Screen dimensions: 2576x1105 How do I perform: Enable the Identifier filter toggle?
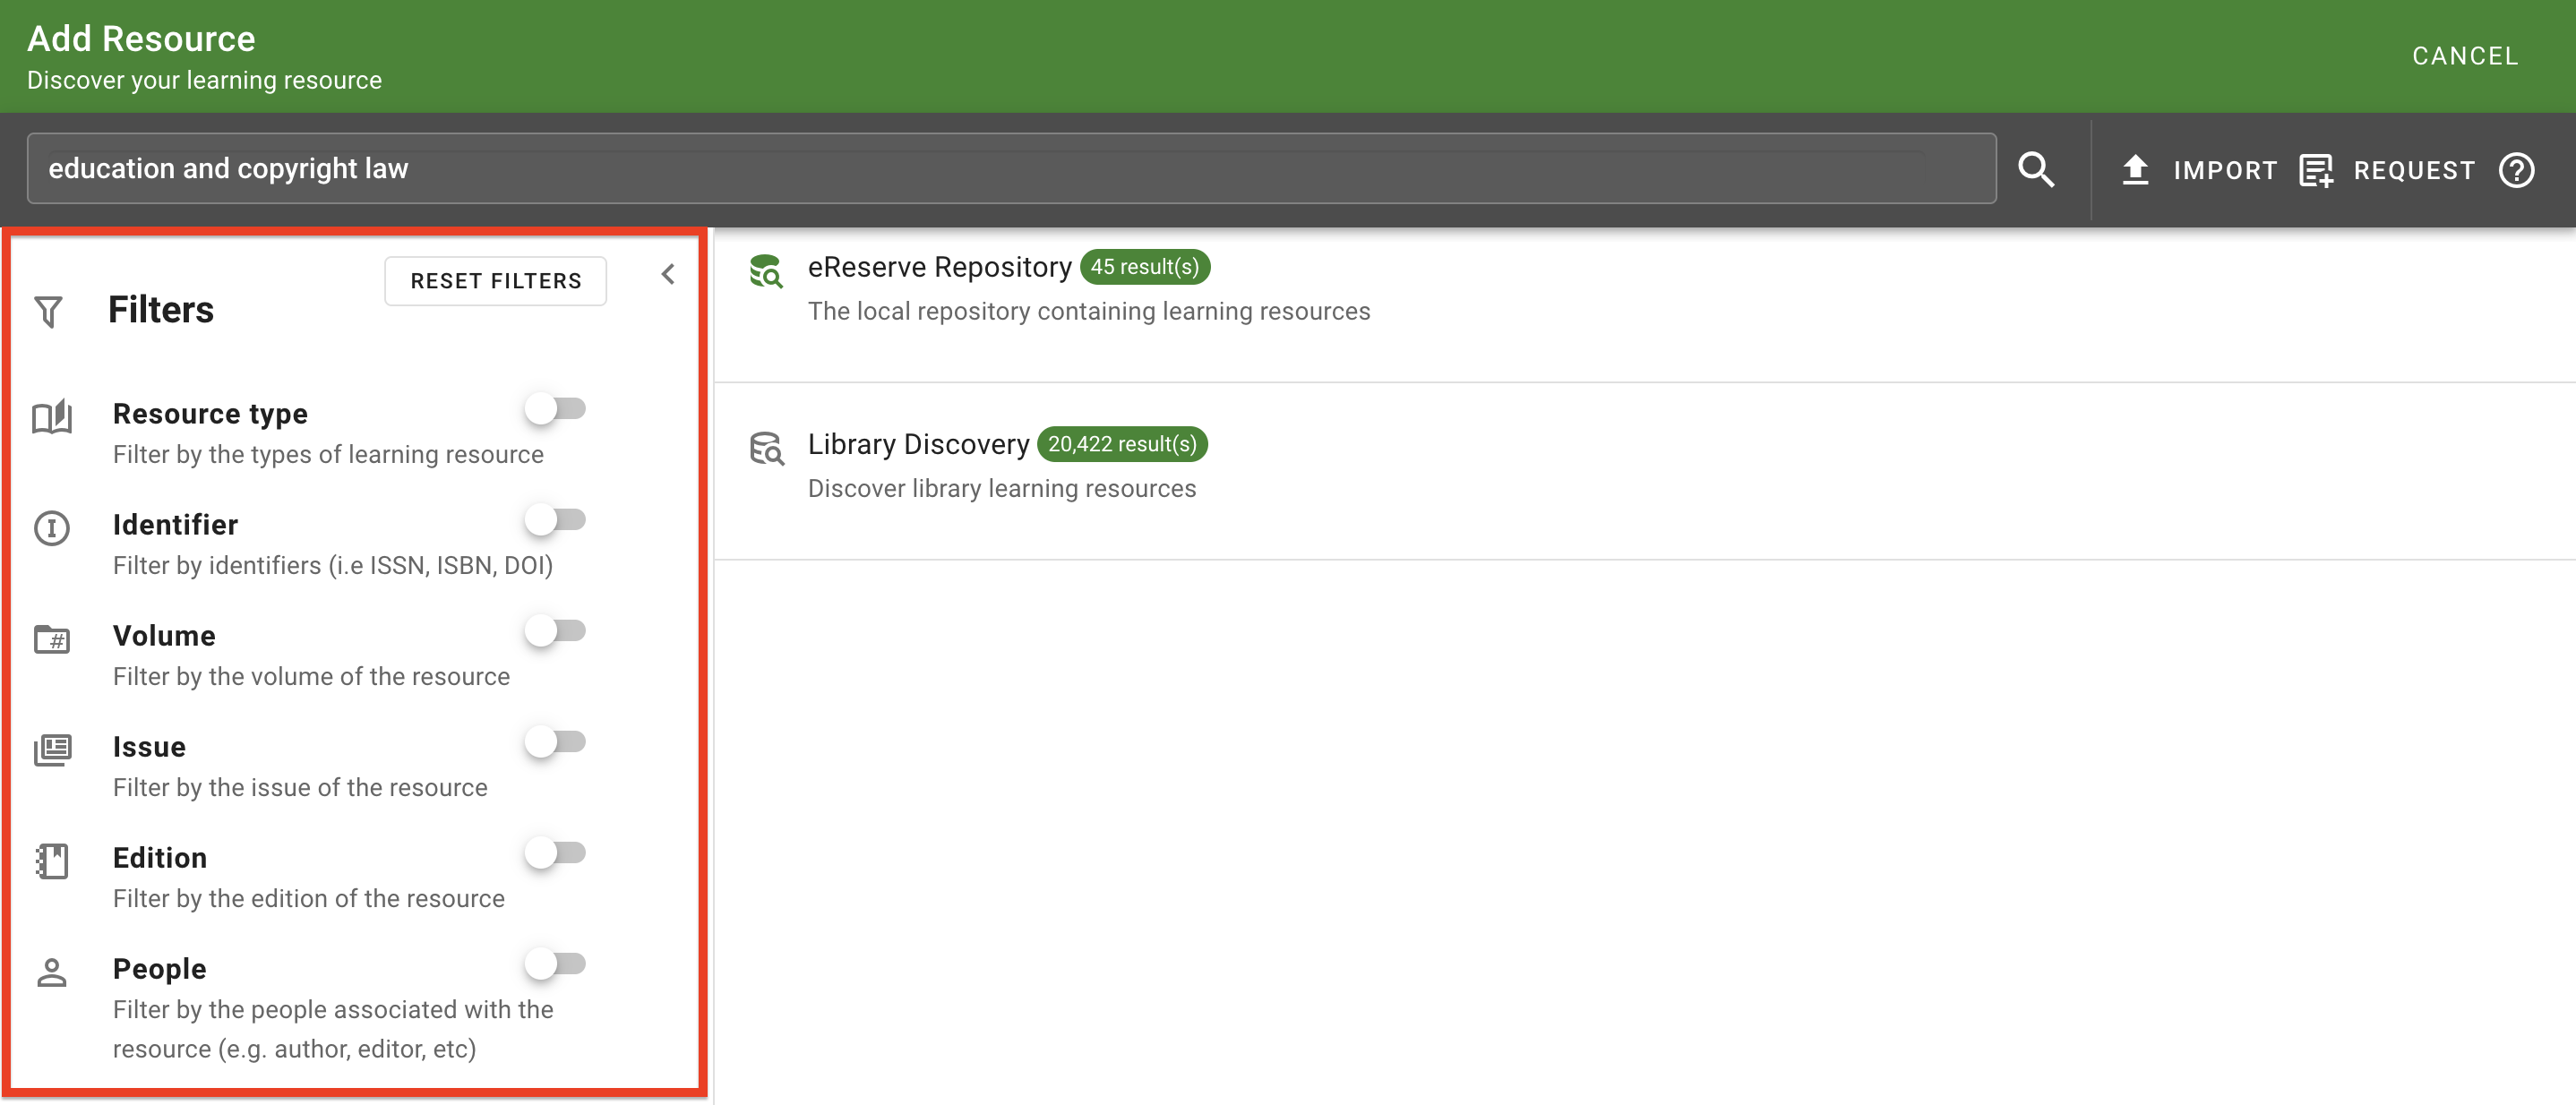coord(557,519)
